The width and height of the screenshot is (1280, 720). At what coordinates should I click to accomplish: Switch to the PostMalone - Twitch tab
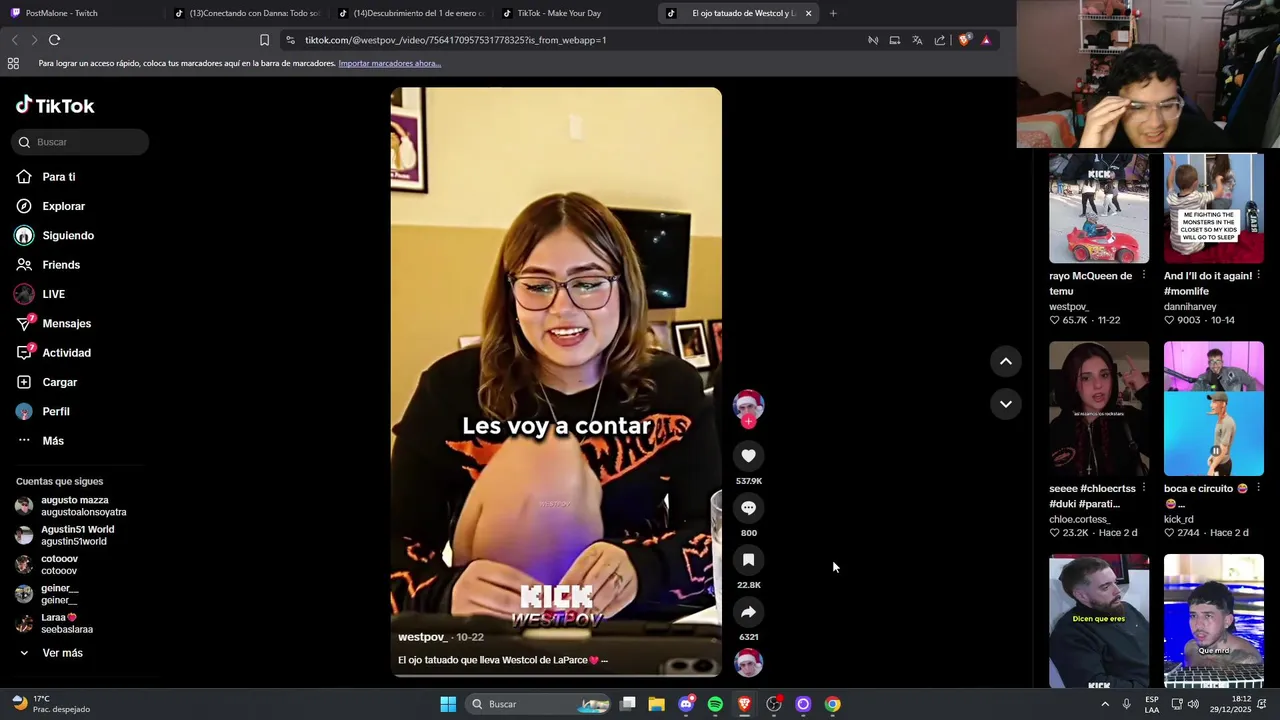83,13
